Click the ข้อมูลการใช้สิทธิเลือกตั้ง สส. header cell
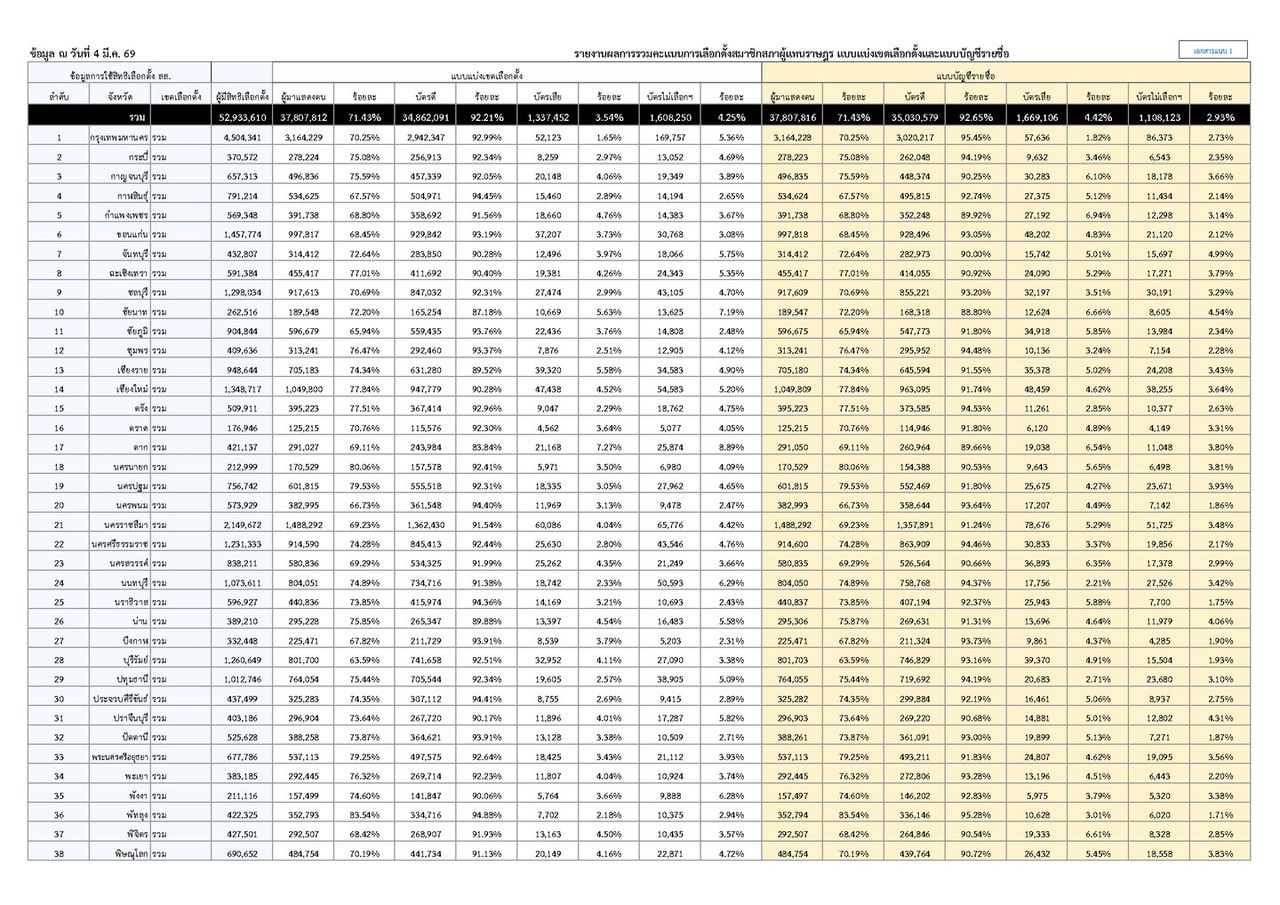 [x=119, y=76]
